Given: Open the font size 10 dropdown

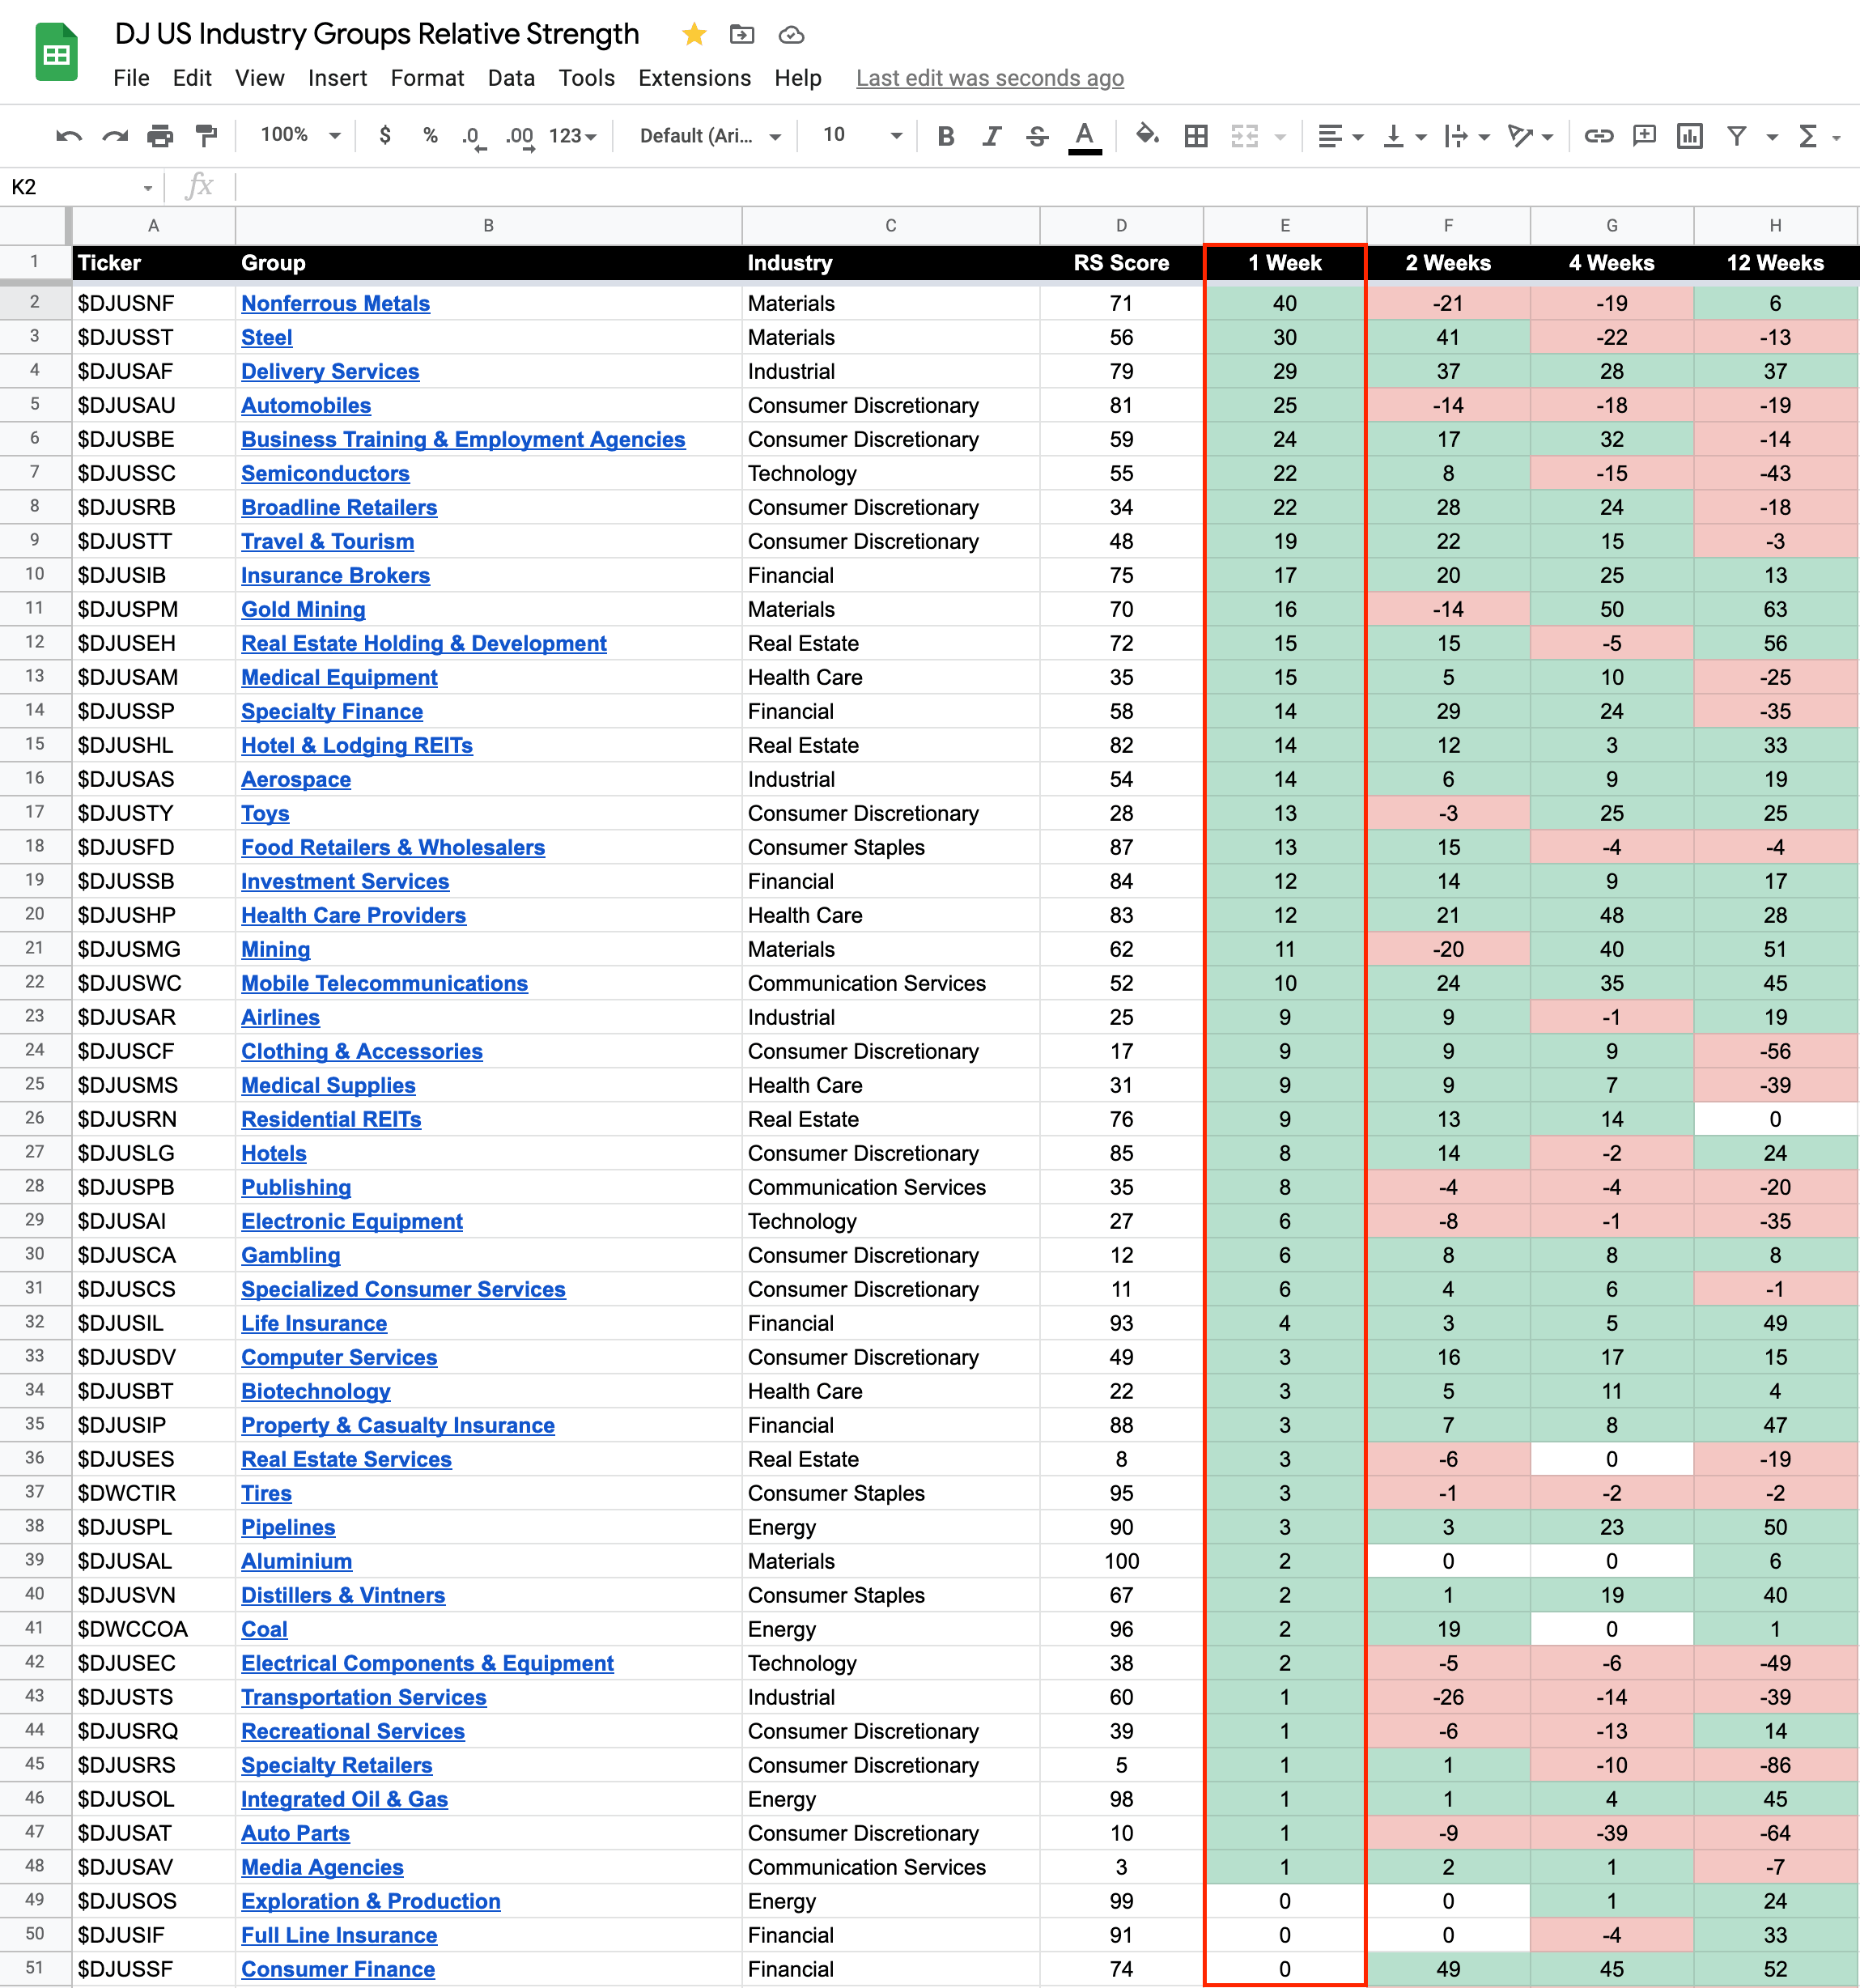Looking at the screenshot, I should (x=862, y=135).
